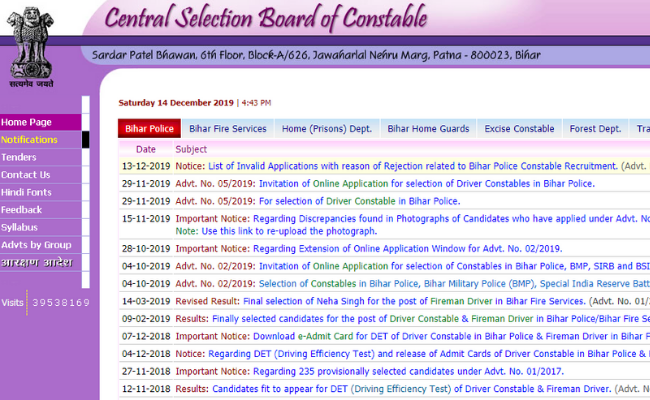Open the Forest Dept. tab
650x400 pixels.
[595, 129]
